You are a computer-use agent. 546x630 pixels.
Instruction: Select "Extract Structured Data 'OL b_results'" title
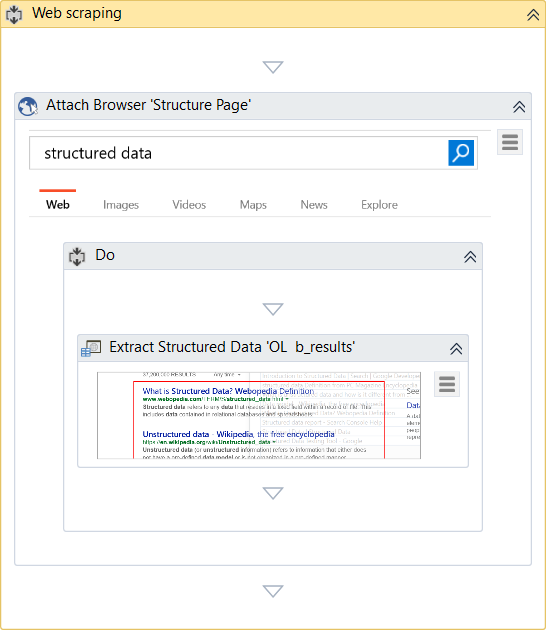coord(232,347)
